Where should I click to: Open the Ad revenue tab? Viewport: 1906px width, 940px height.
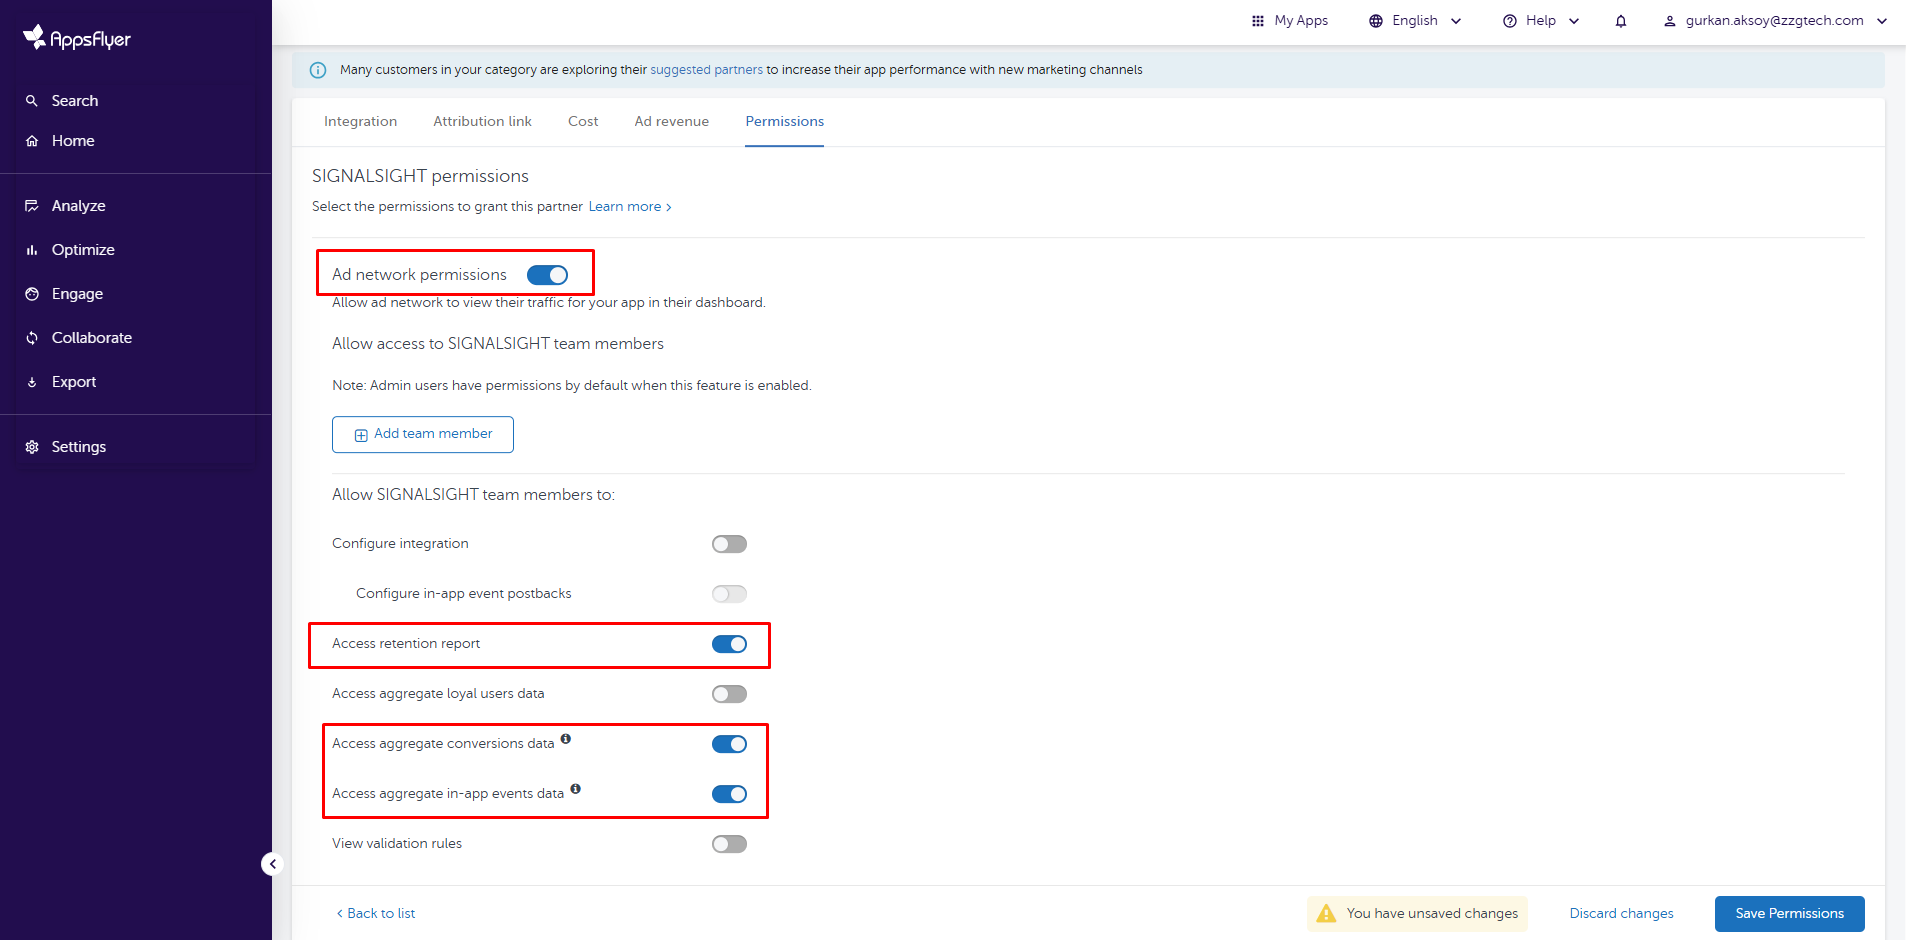pyautogui.click(x=671, y=121)
